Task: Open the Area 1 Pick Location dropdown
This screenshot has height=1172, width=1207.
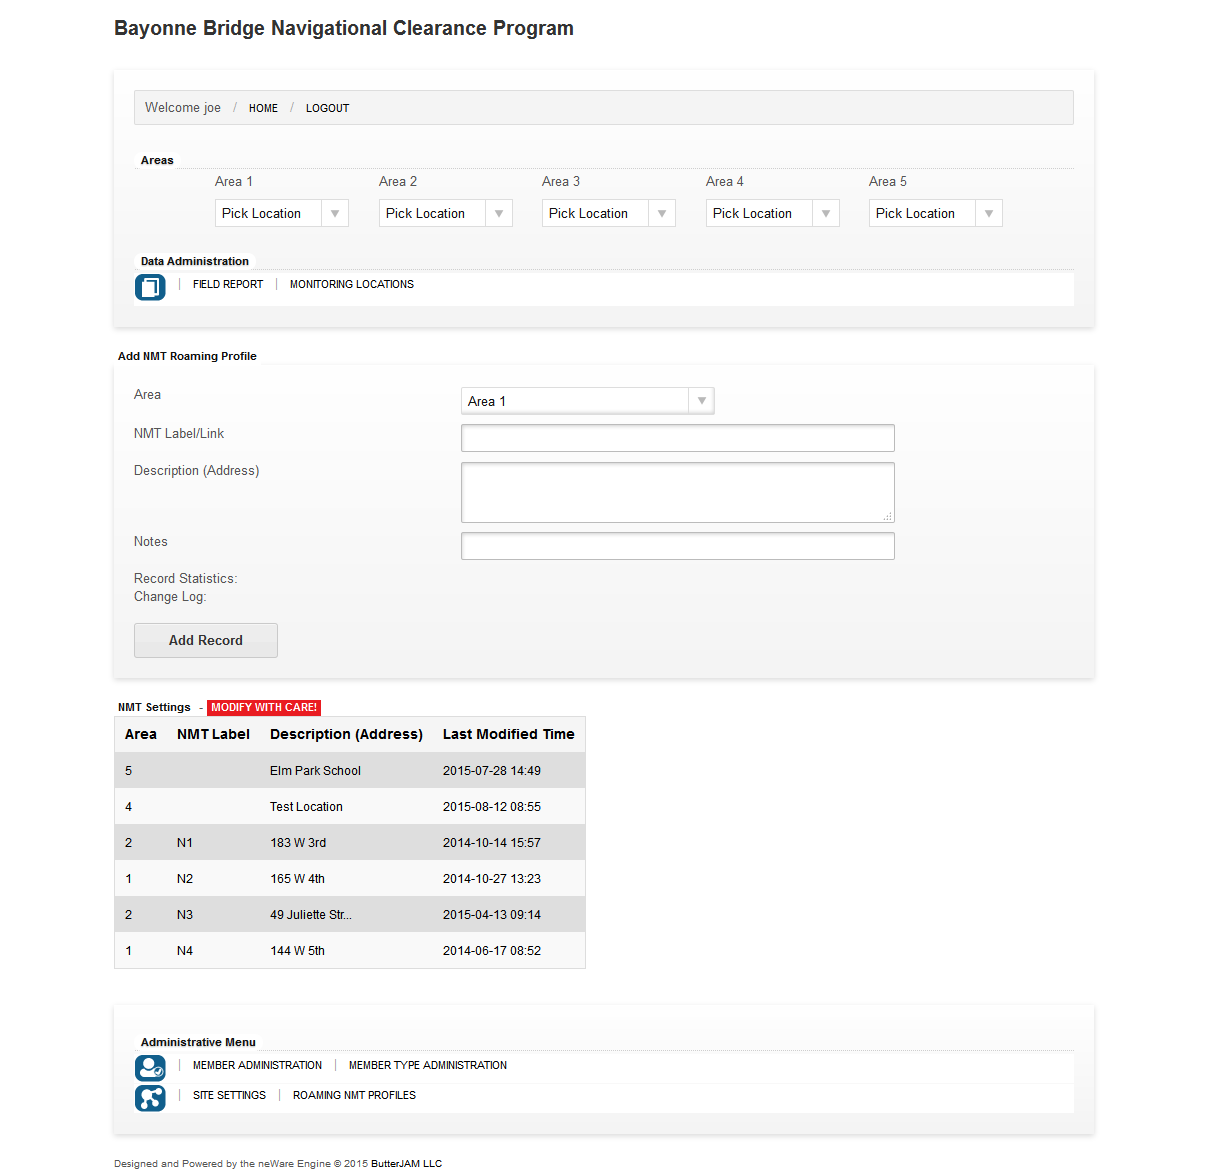Action: [x=281, y=213]
